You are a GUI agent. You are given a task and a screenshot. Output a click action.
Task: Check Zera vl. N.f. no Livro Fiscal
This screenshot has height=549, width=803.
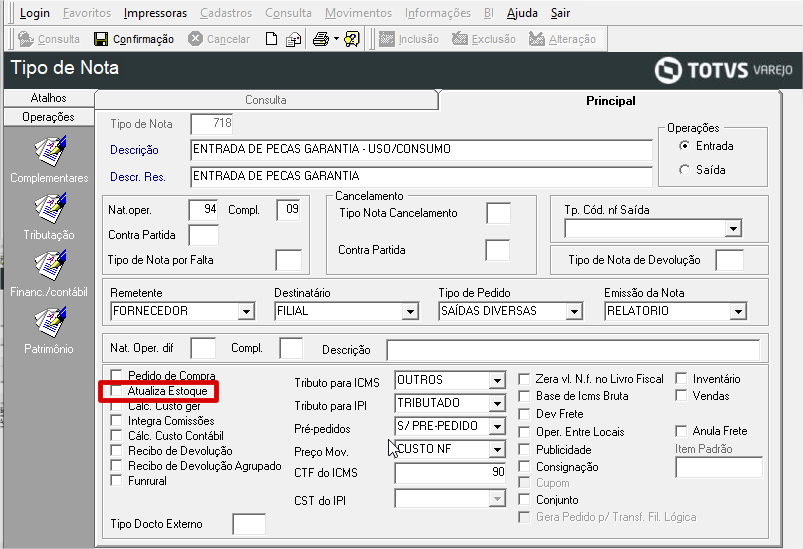click(524, 379)
